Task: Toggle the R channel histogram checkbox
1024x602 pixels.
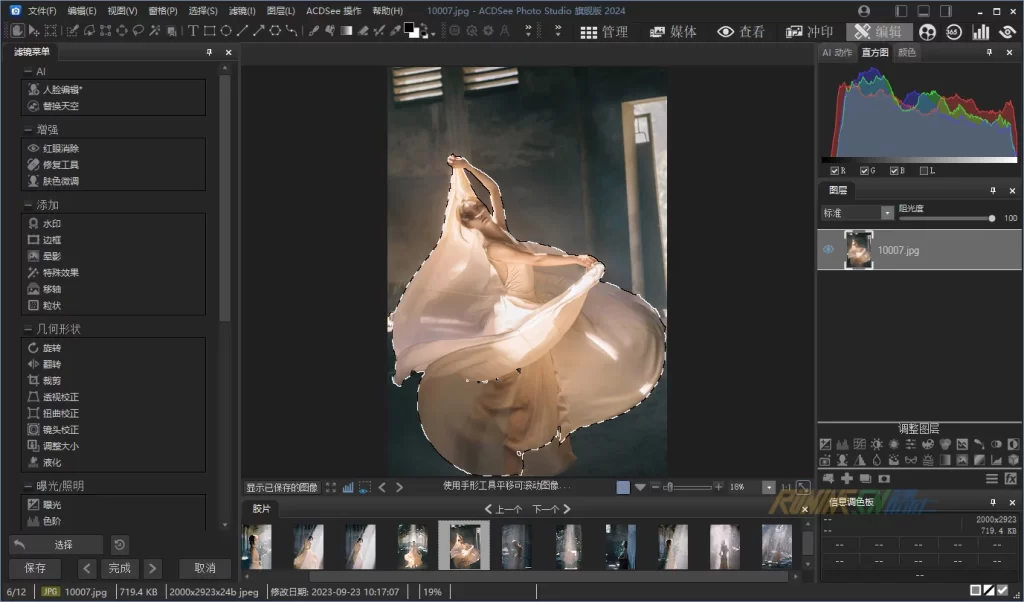Action: tap(835, 171)
